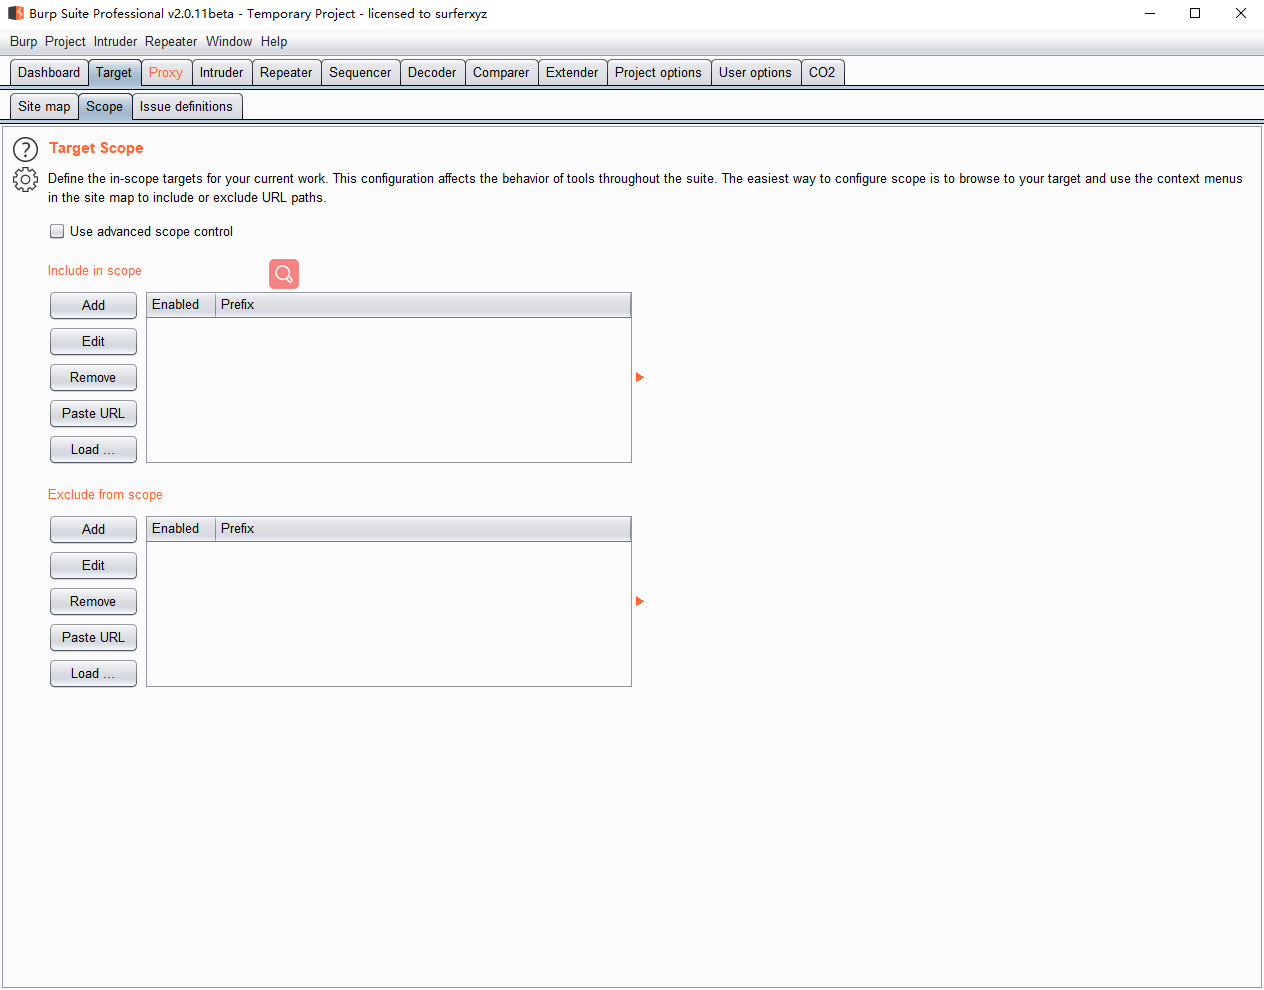Click the Burp Suite logo in title bar
The image size is (1264, 990).
click(x=16, y=13)
